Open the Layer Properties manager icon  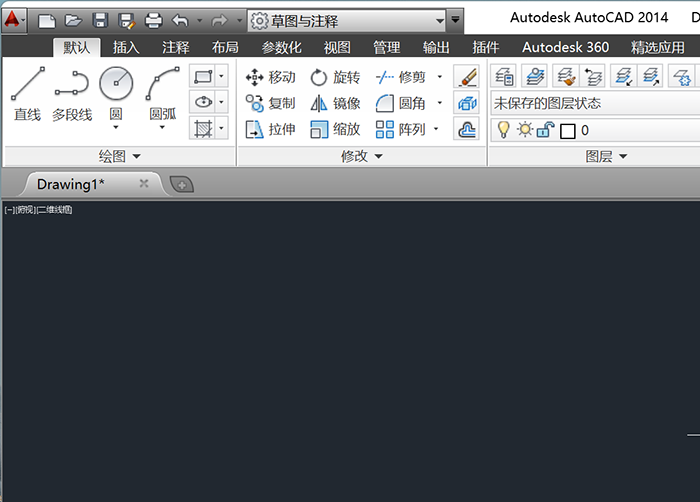pyautogui.click(x=504, y=76)
